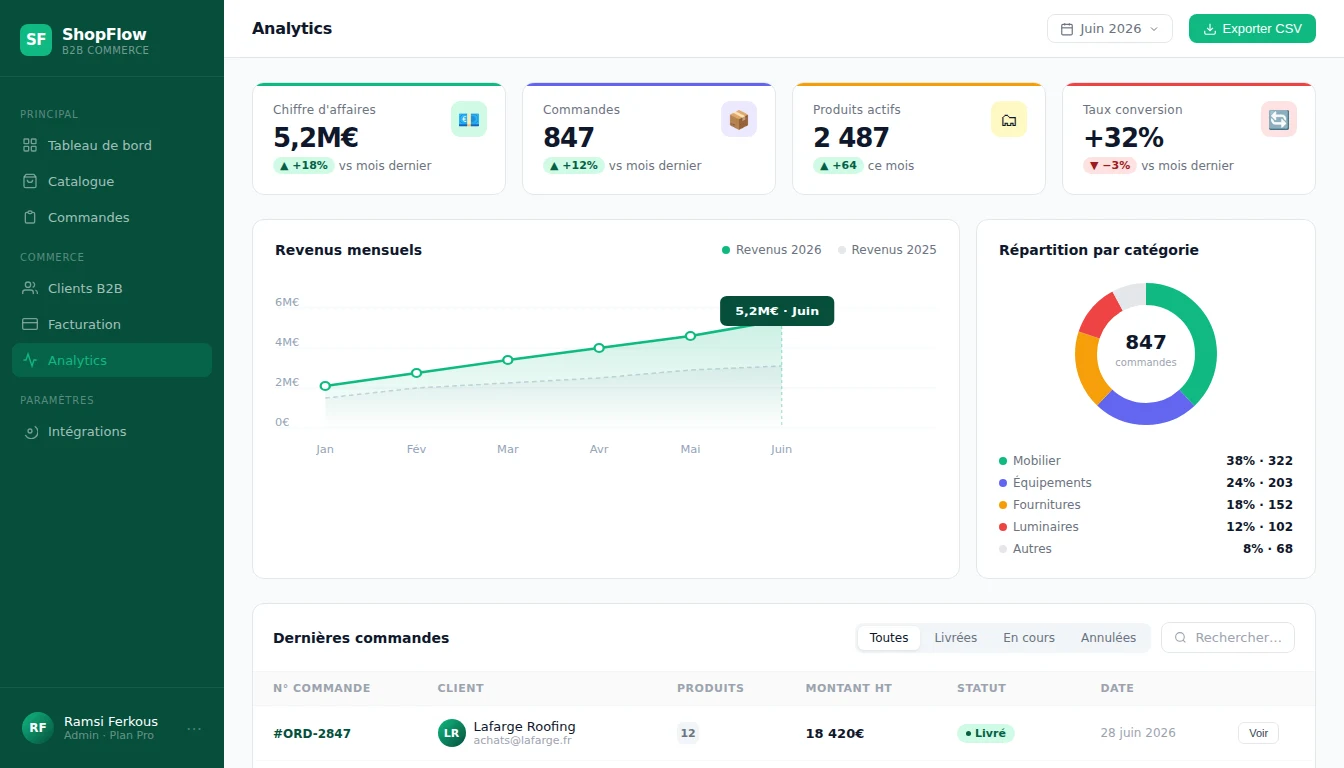The height and width of the screenshot is (768, 1344).
Task: Open the Intégrations settings
Action: coord(112,431)
